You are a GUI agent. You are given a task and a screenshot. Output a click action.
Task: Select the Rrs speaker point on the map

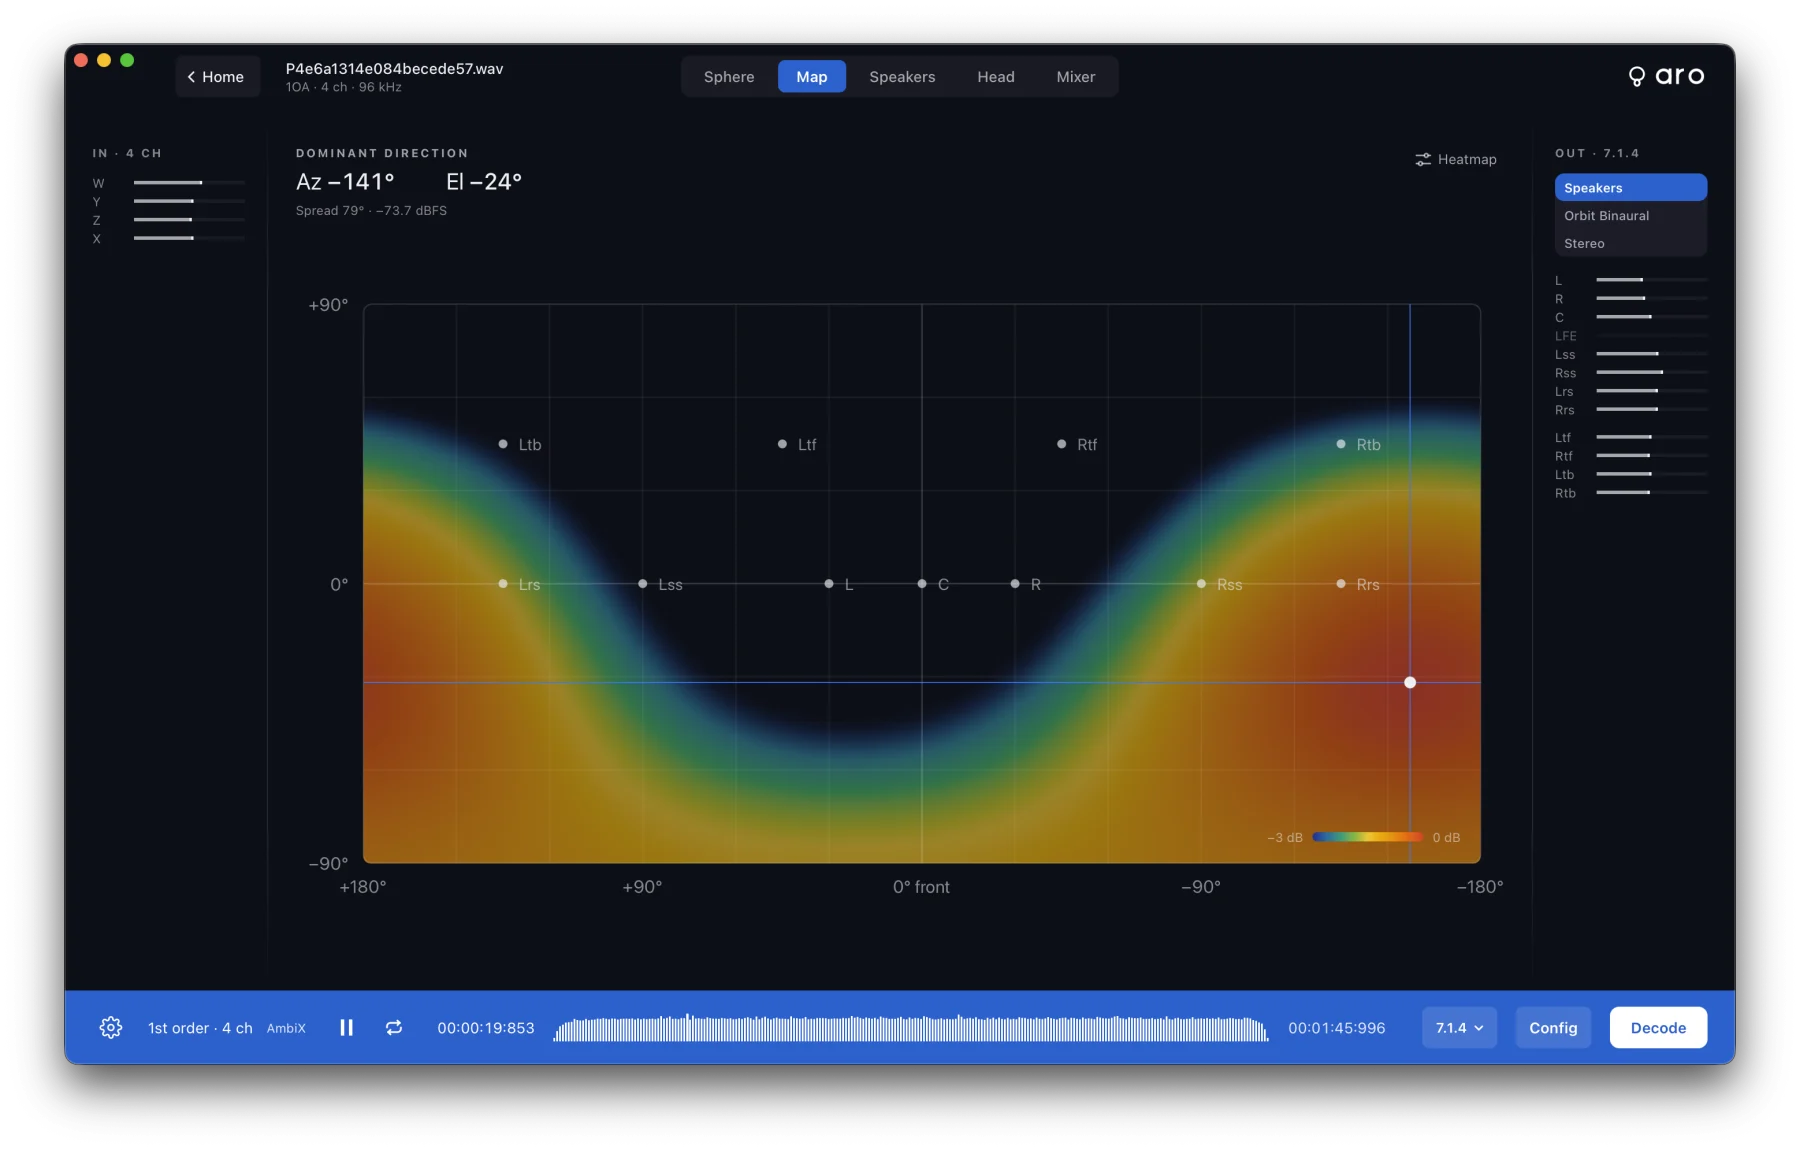pyautogui.click(x=1341, y=584)
